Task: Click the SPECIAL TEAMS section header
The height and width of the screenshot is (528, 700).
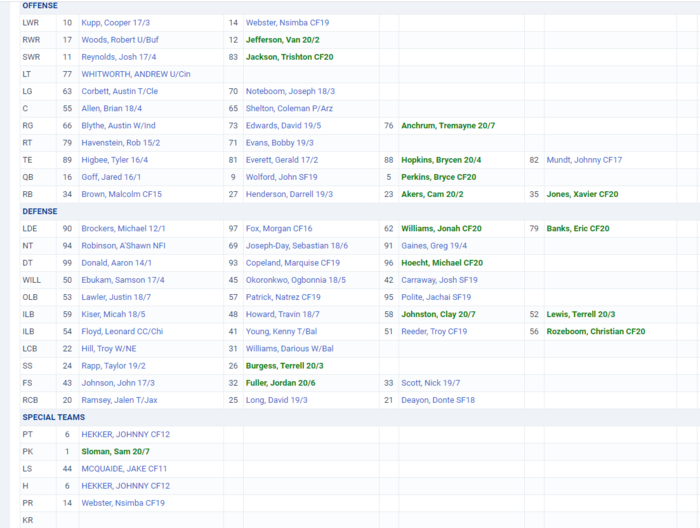Action: (x=53, y=417)
